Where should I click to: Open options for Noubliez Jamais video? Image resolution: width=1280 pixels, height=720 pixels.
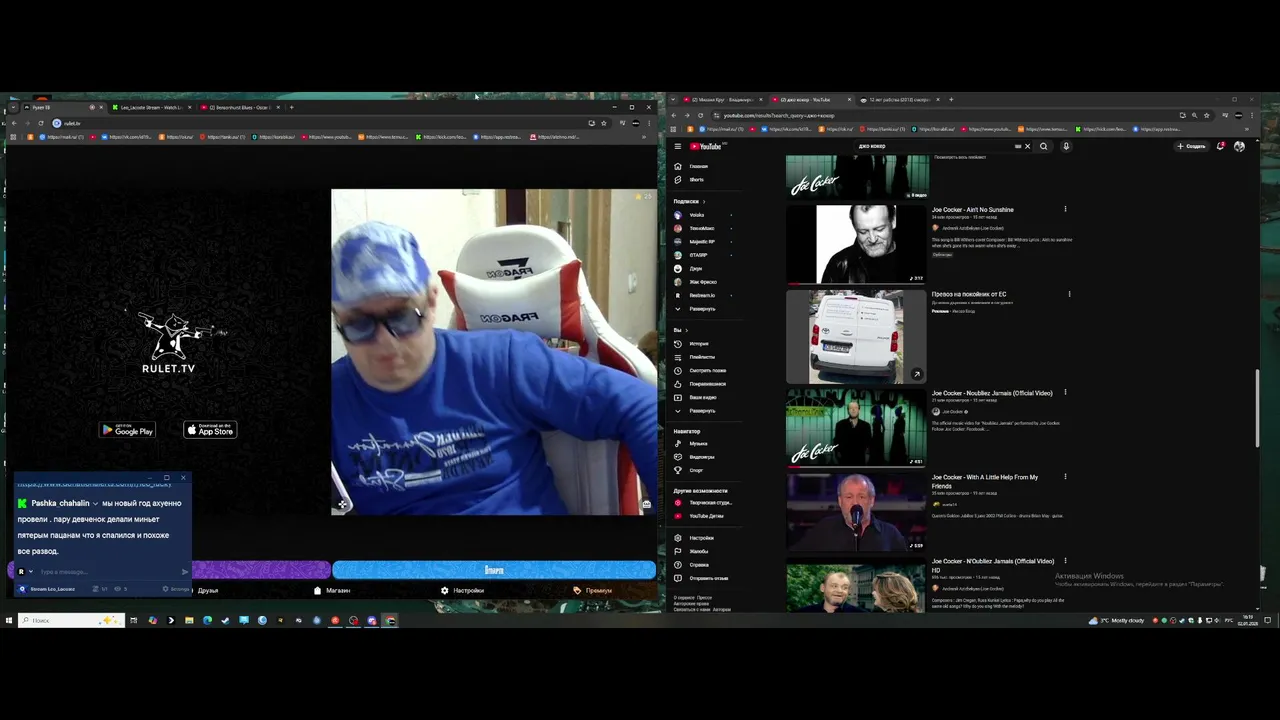[1065, 393]
